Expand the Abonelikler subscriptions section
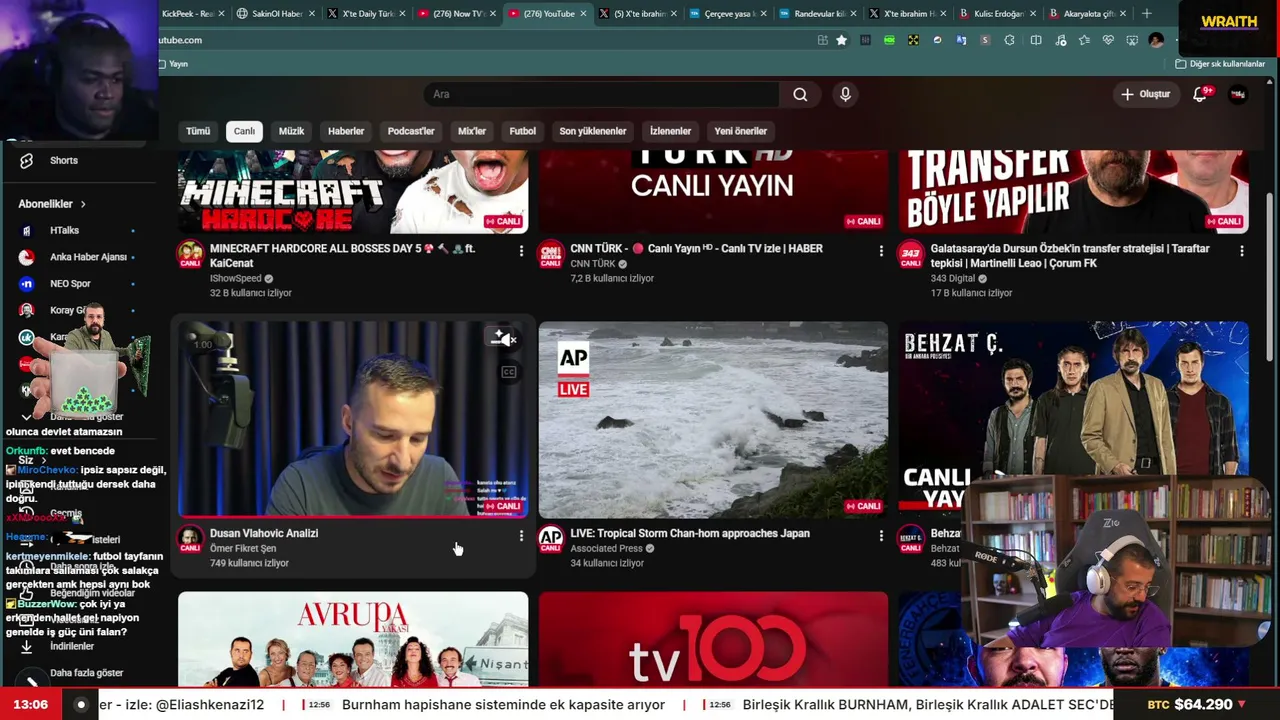Viewport: 1280px width, 720px height. [x=52, y=204]
